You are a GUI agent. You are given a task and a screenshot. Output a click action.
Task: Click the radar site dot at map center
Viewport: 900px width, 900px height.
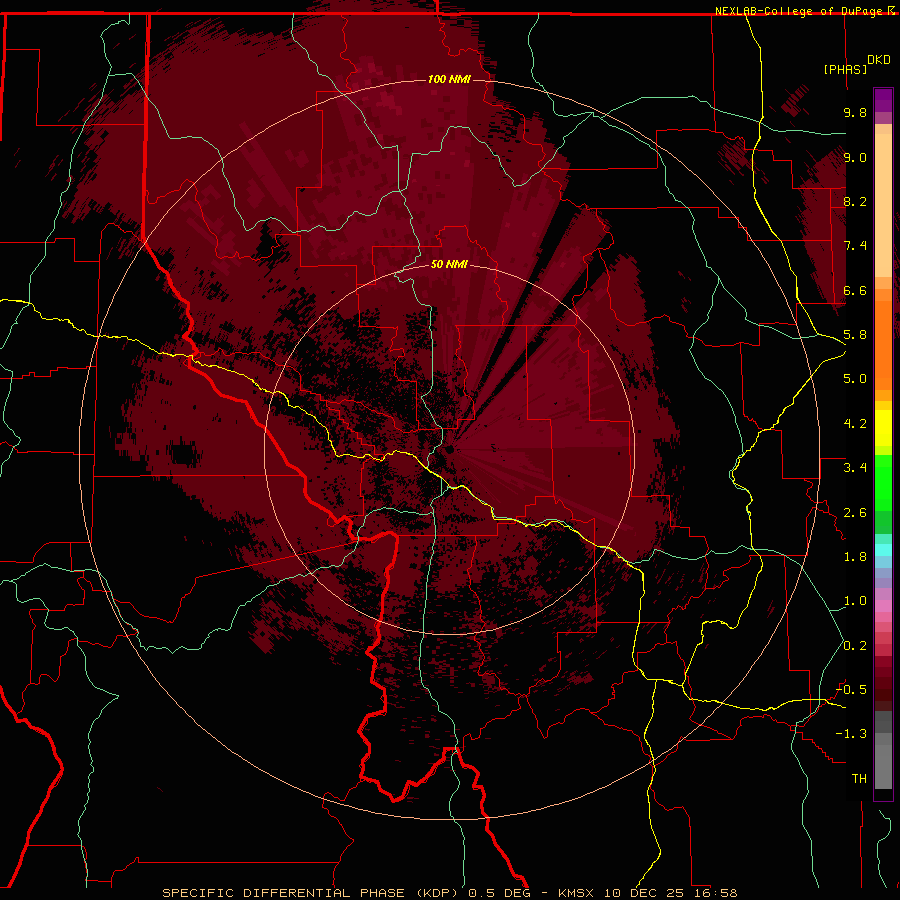450,450
